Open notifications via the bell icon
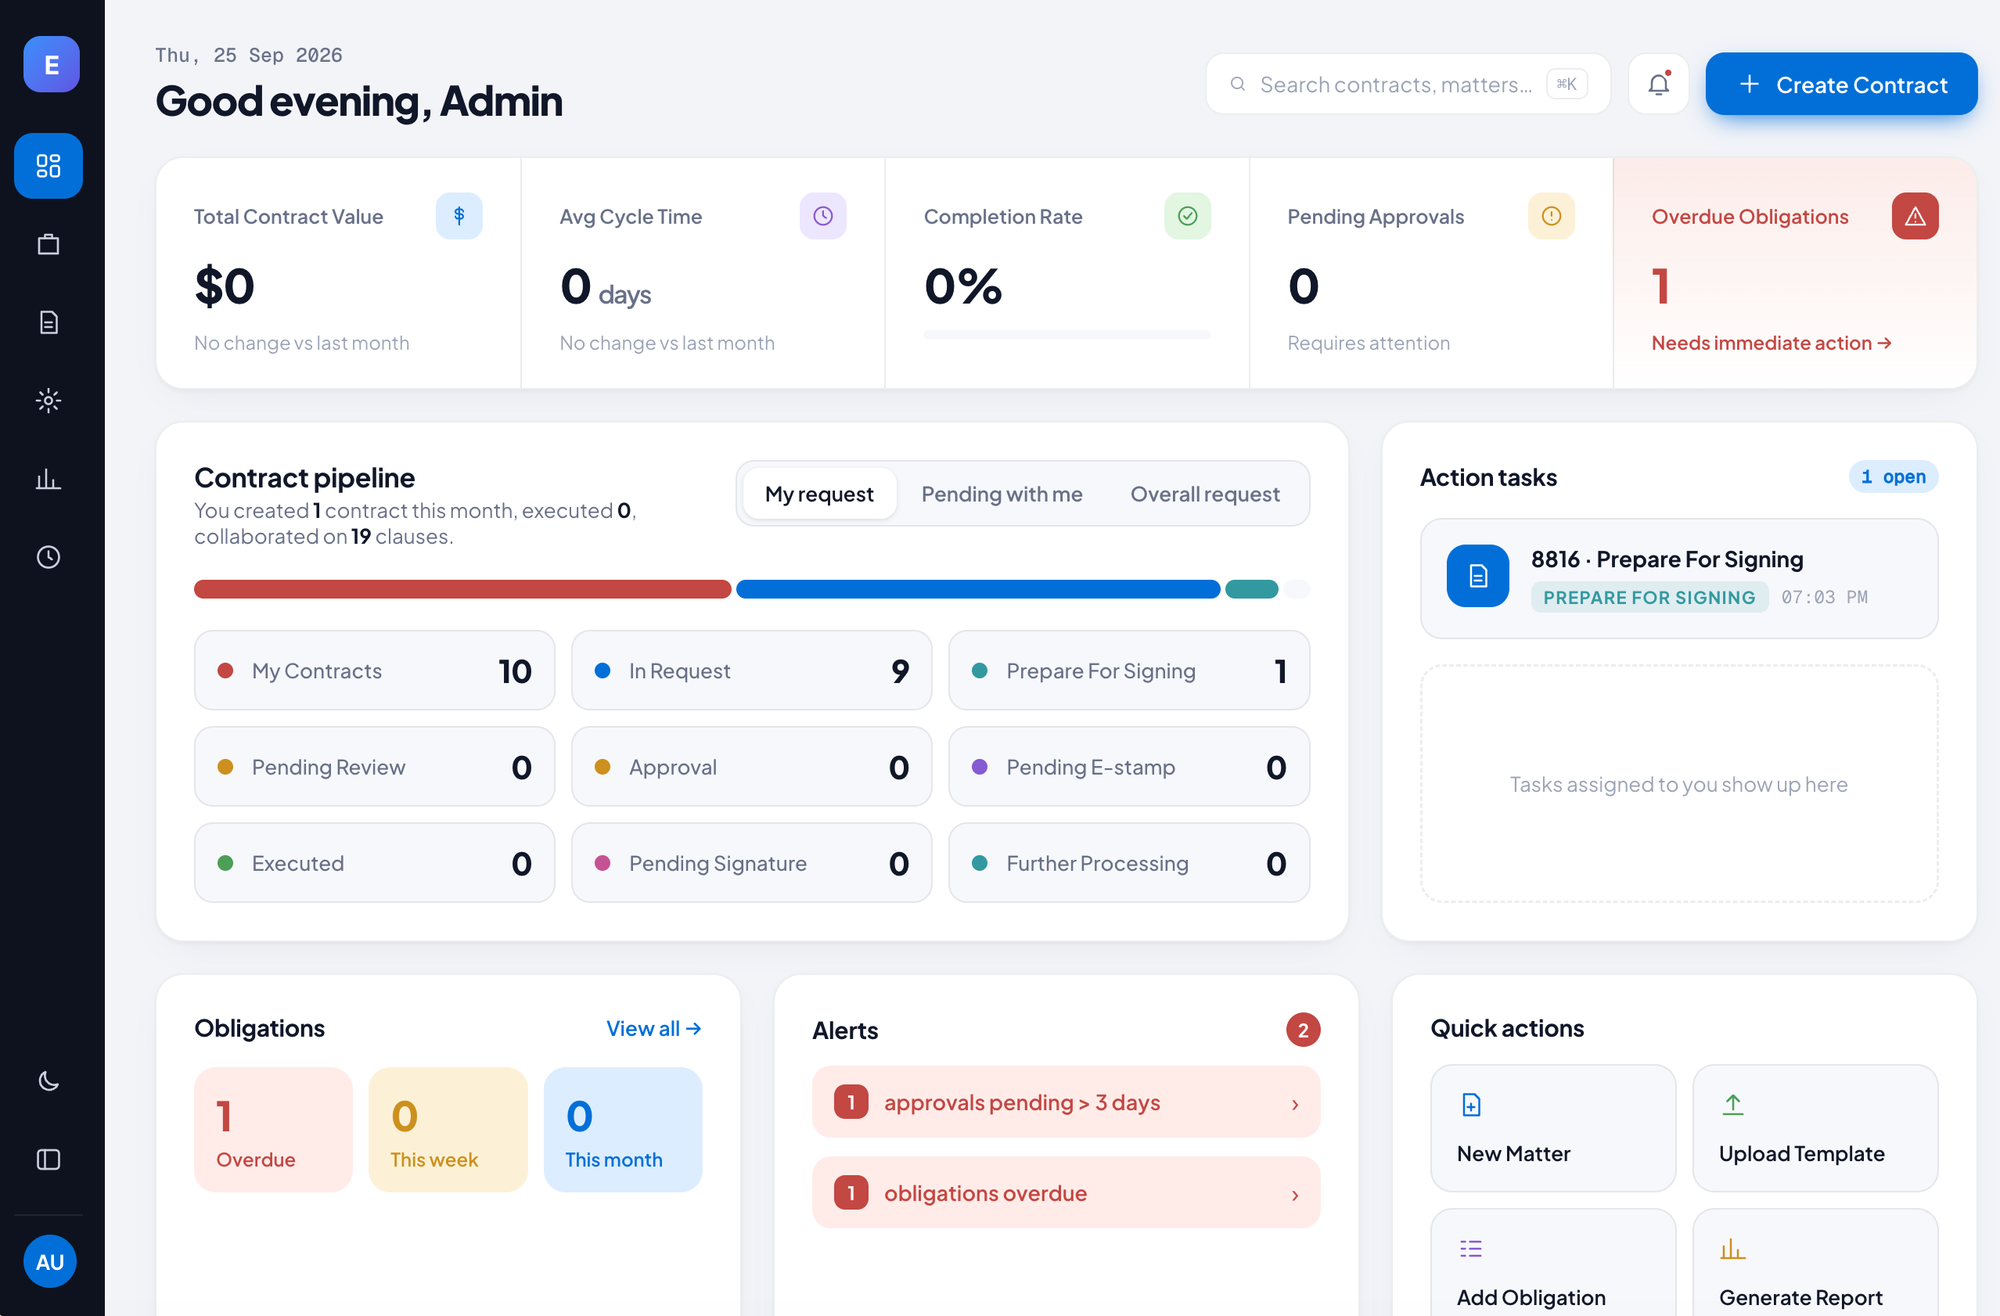The image size is (2000, 1316). [x=1658, y=84]
